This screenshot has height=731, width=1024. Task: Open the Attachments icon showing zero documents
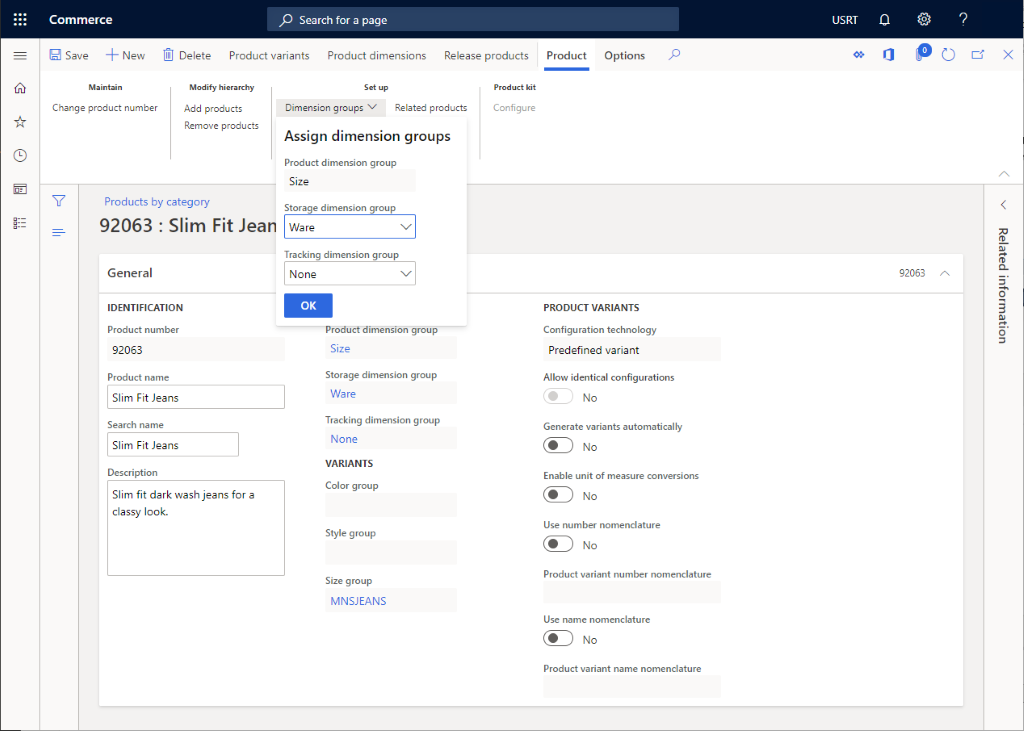(x=919, y=55)
